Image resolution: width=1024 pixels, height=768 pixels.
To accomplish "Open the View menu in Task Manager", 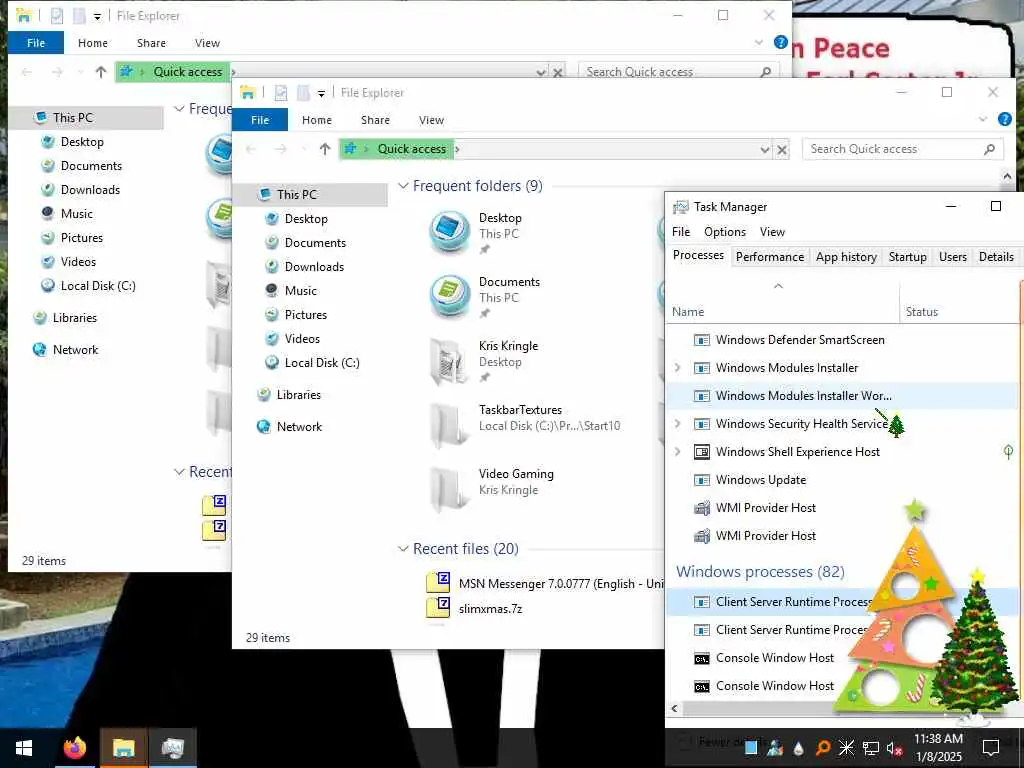I will click(772, 232).
